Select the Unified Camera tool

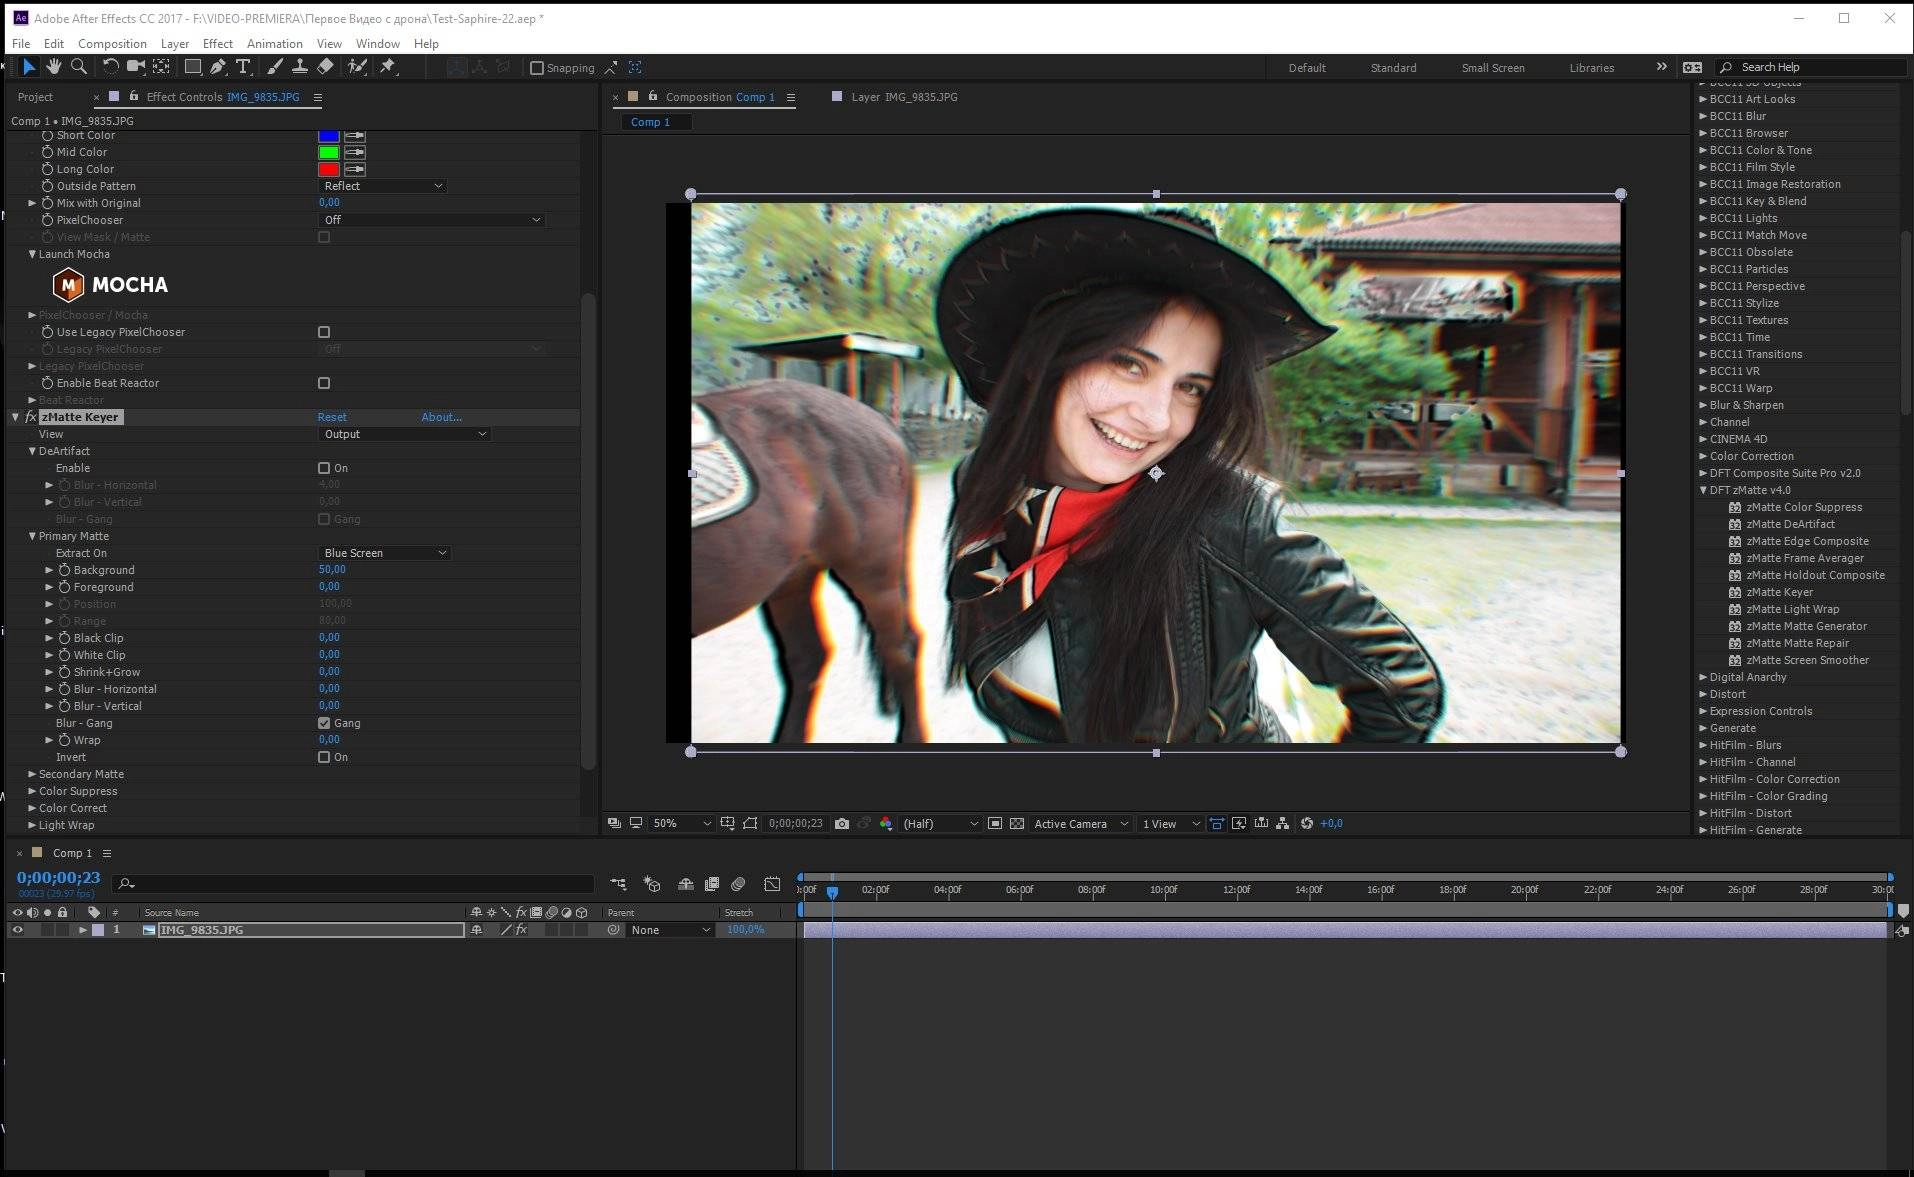click(x=135, y=67)
